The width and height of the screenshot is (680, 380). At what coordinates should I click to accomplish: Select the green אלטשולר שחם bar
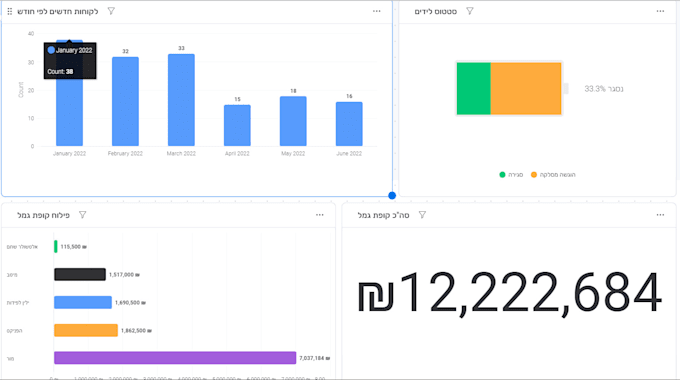(x=56, y=246)
